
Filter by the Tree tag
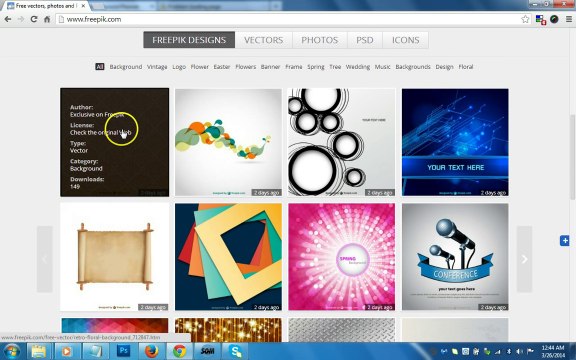pyautogui.click(x=335, y=66)
